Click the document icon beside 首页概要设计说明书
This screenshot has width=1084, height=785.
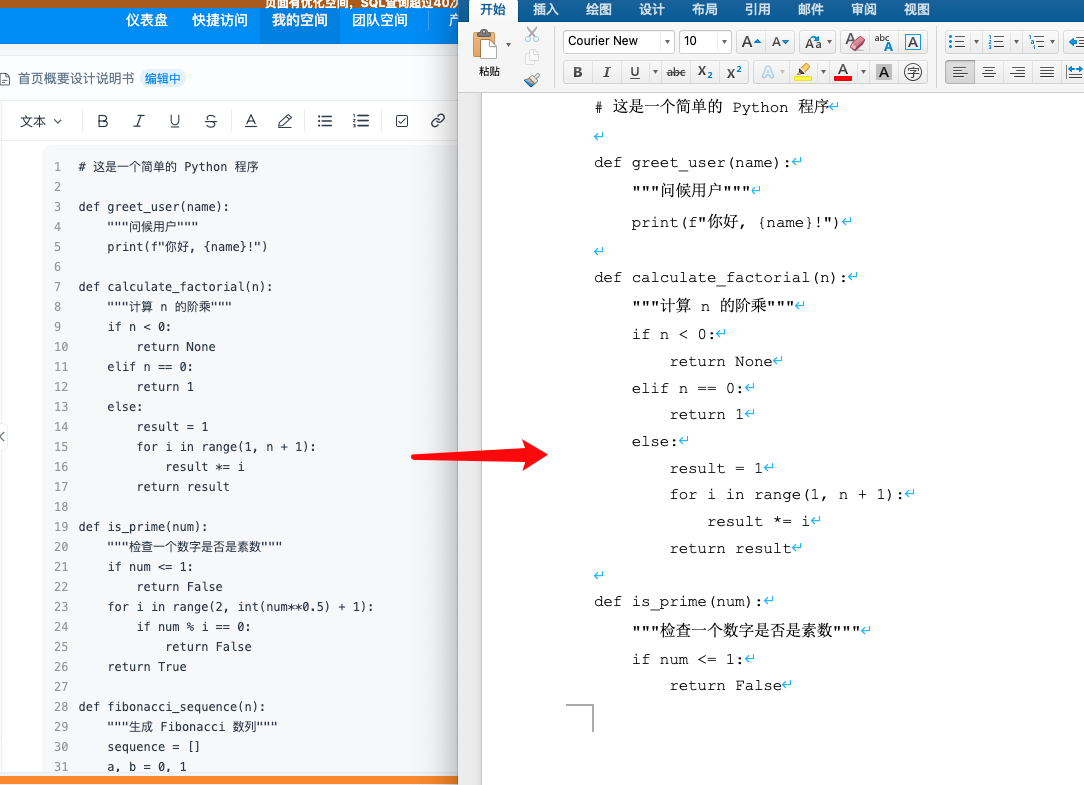[5, 79]
